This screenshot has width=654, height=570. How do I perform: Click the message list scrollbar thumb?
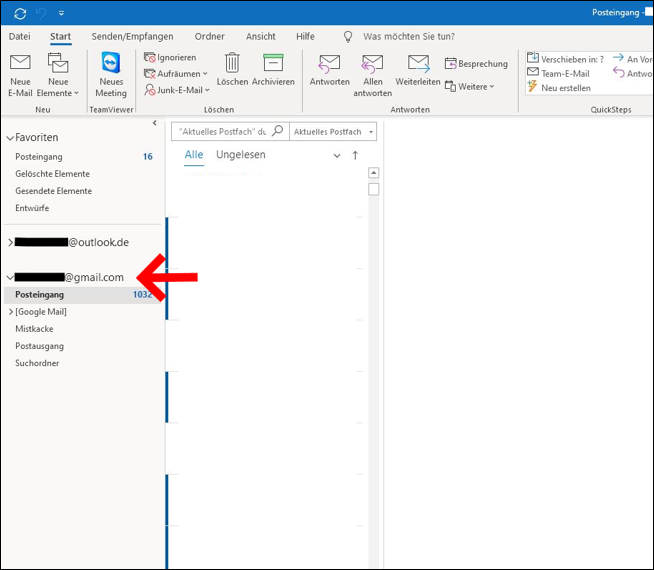click(x=374, y=189)
